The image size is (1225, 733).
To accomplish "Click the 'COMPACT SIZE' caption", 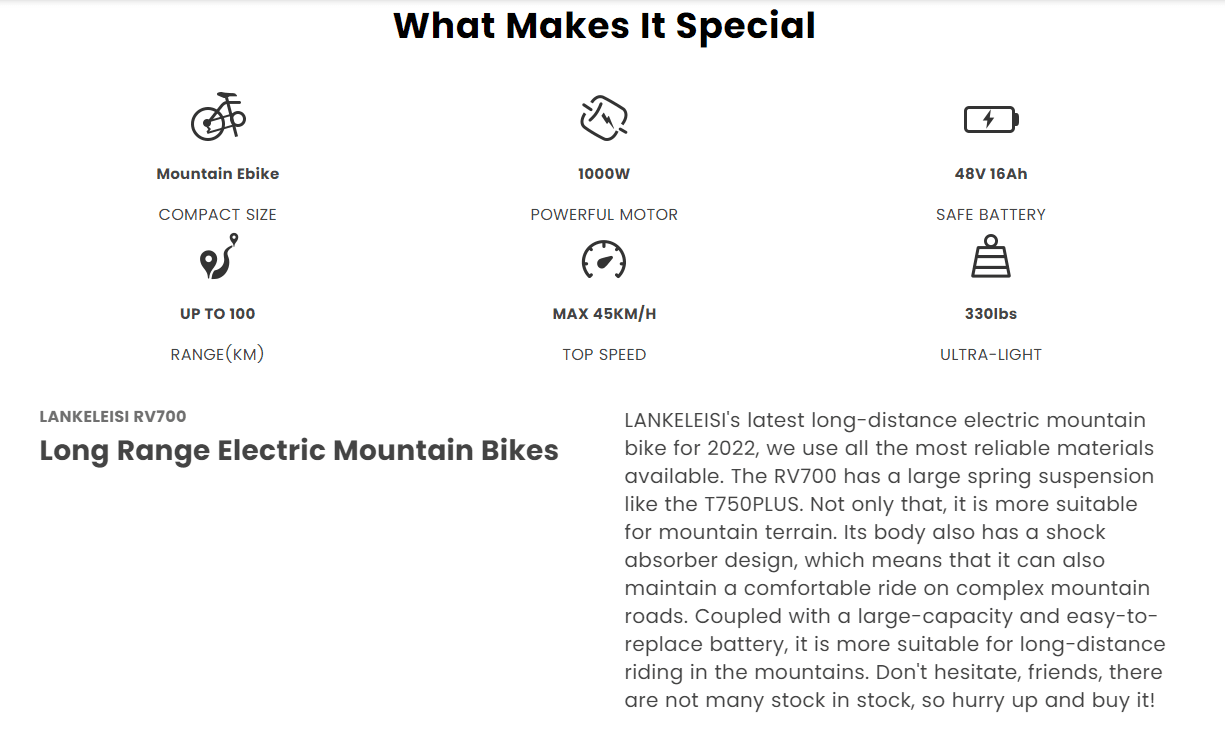I will pos(218,215).
